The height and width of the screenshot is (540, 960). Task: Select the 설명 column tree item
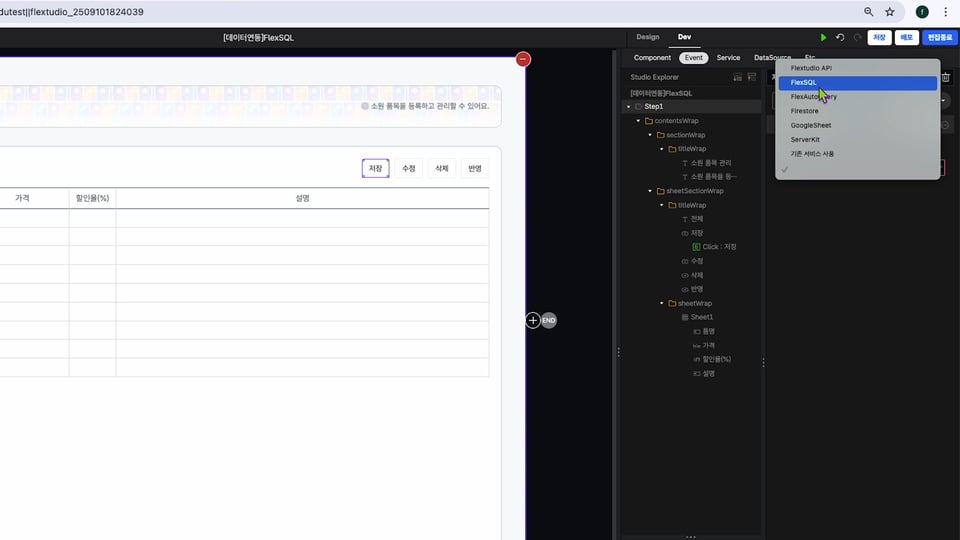[x=708, y=373]
